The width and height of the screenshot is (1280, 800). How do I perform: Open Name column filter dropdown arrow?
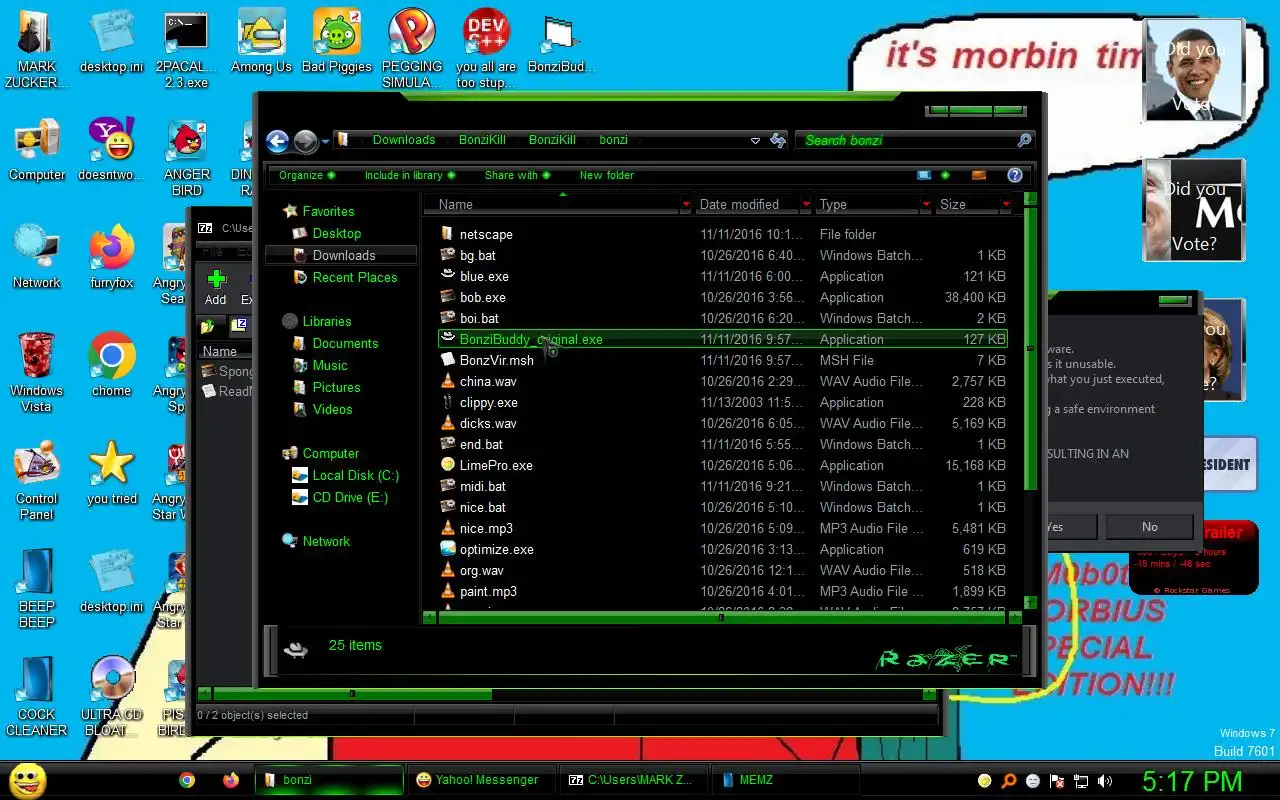[x=686, y=204]
